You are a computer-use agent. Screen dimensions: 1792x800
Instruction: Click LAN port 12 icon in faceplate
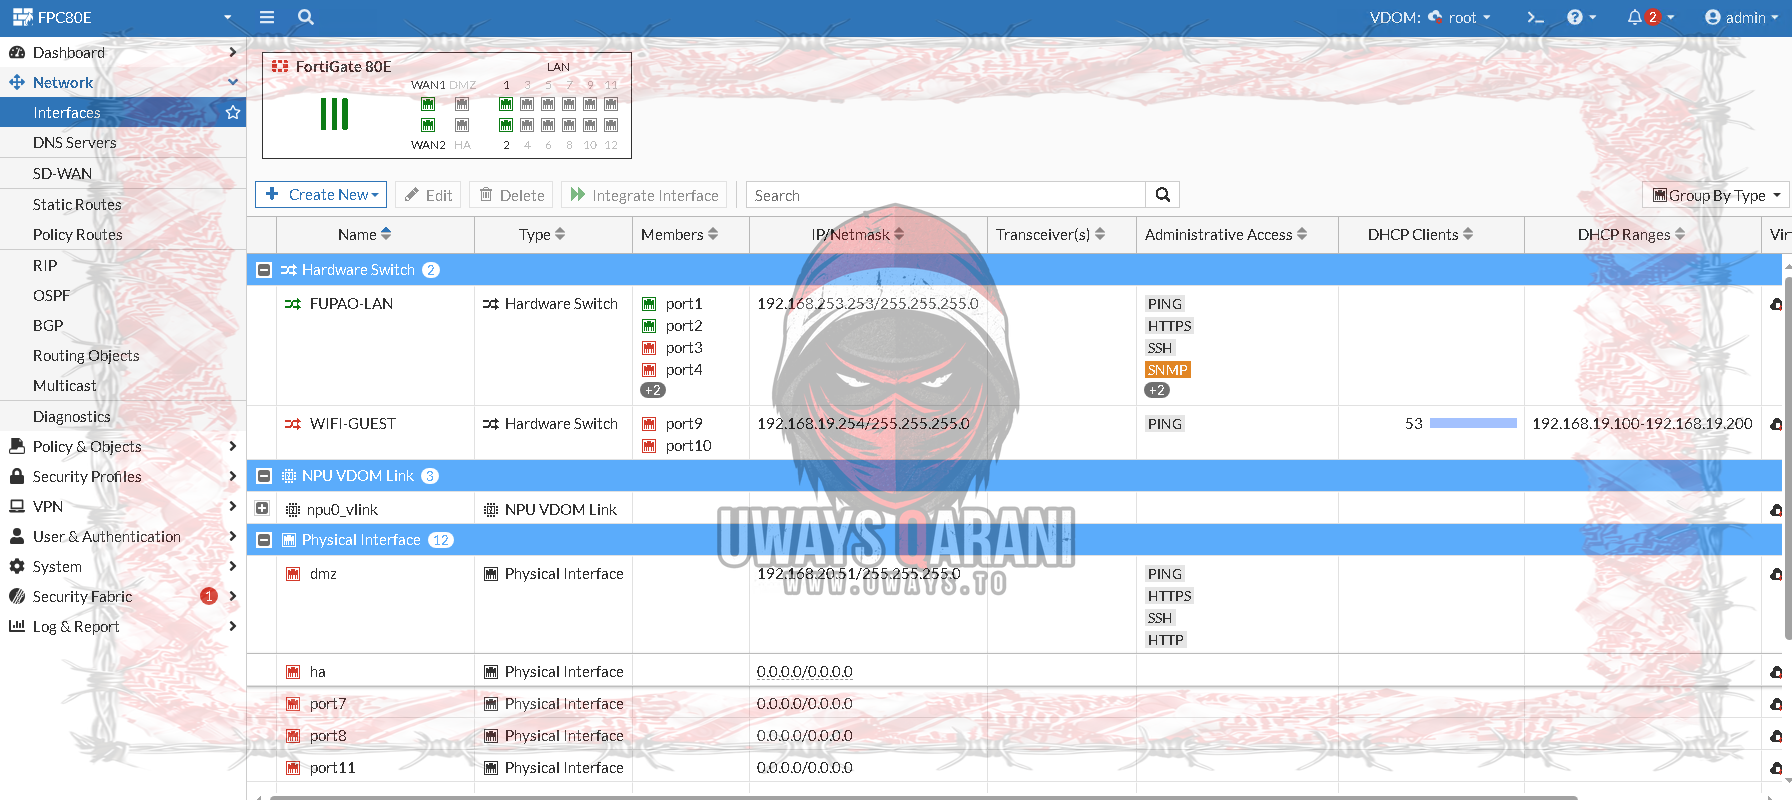click(x=611, y=125)
